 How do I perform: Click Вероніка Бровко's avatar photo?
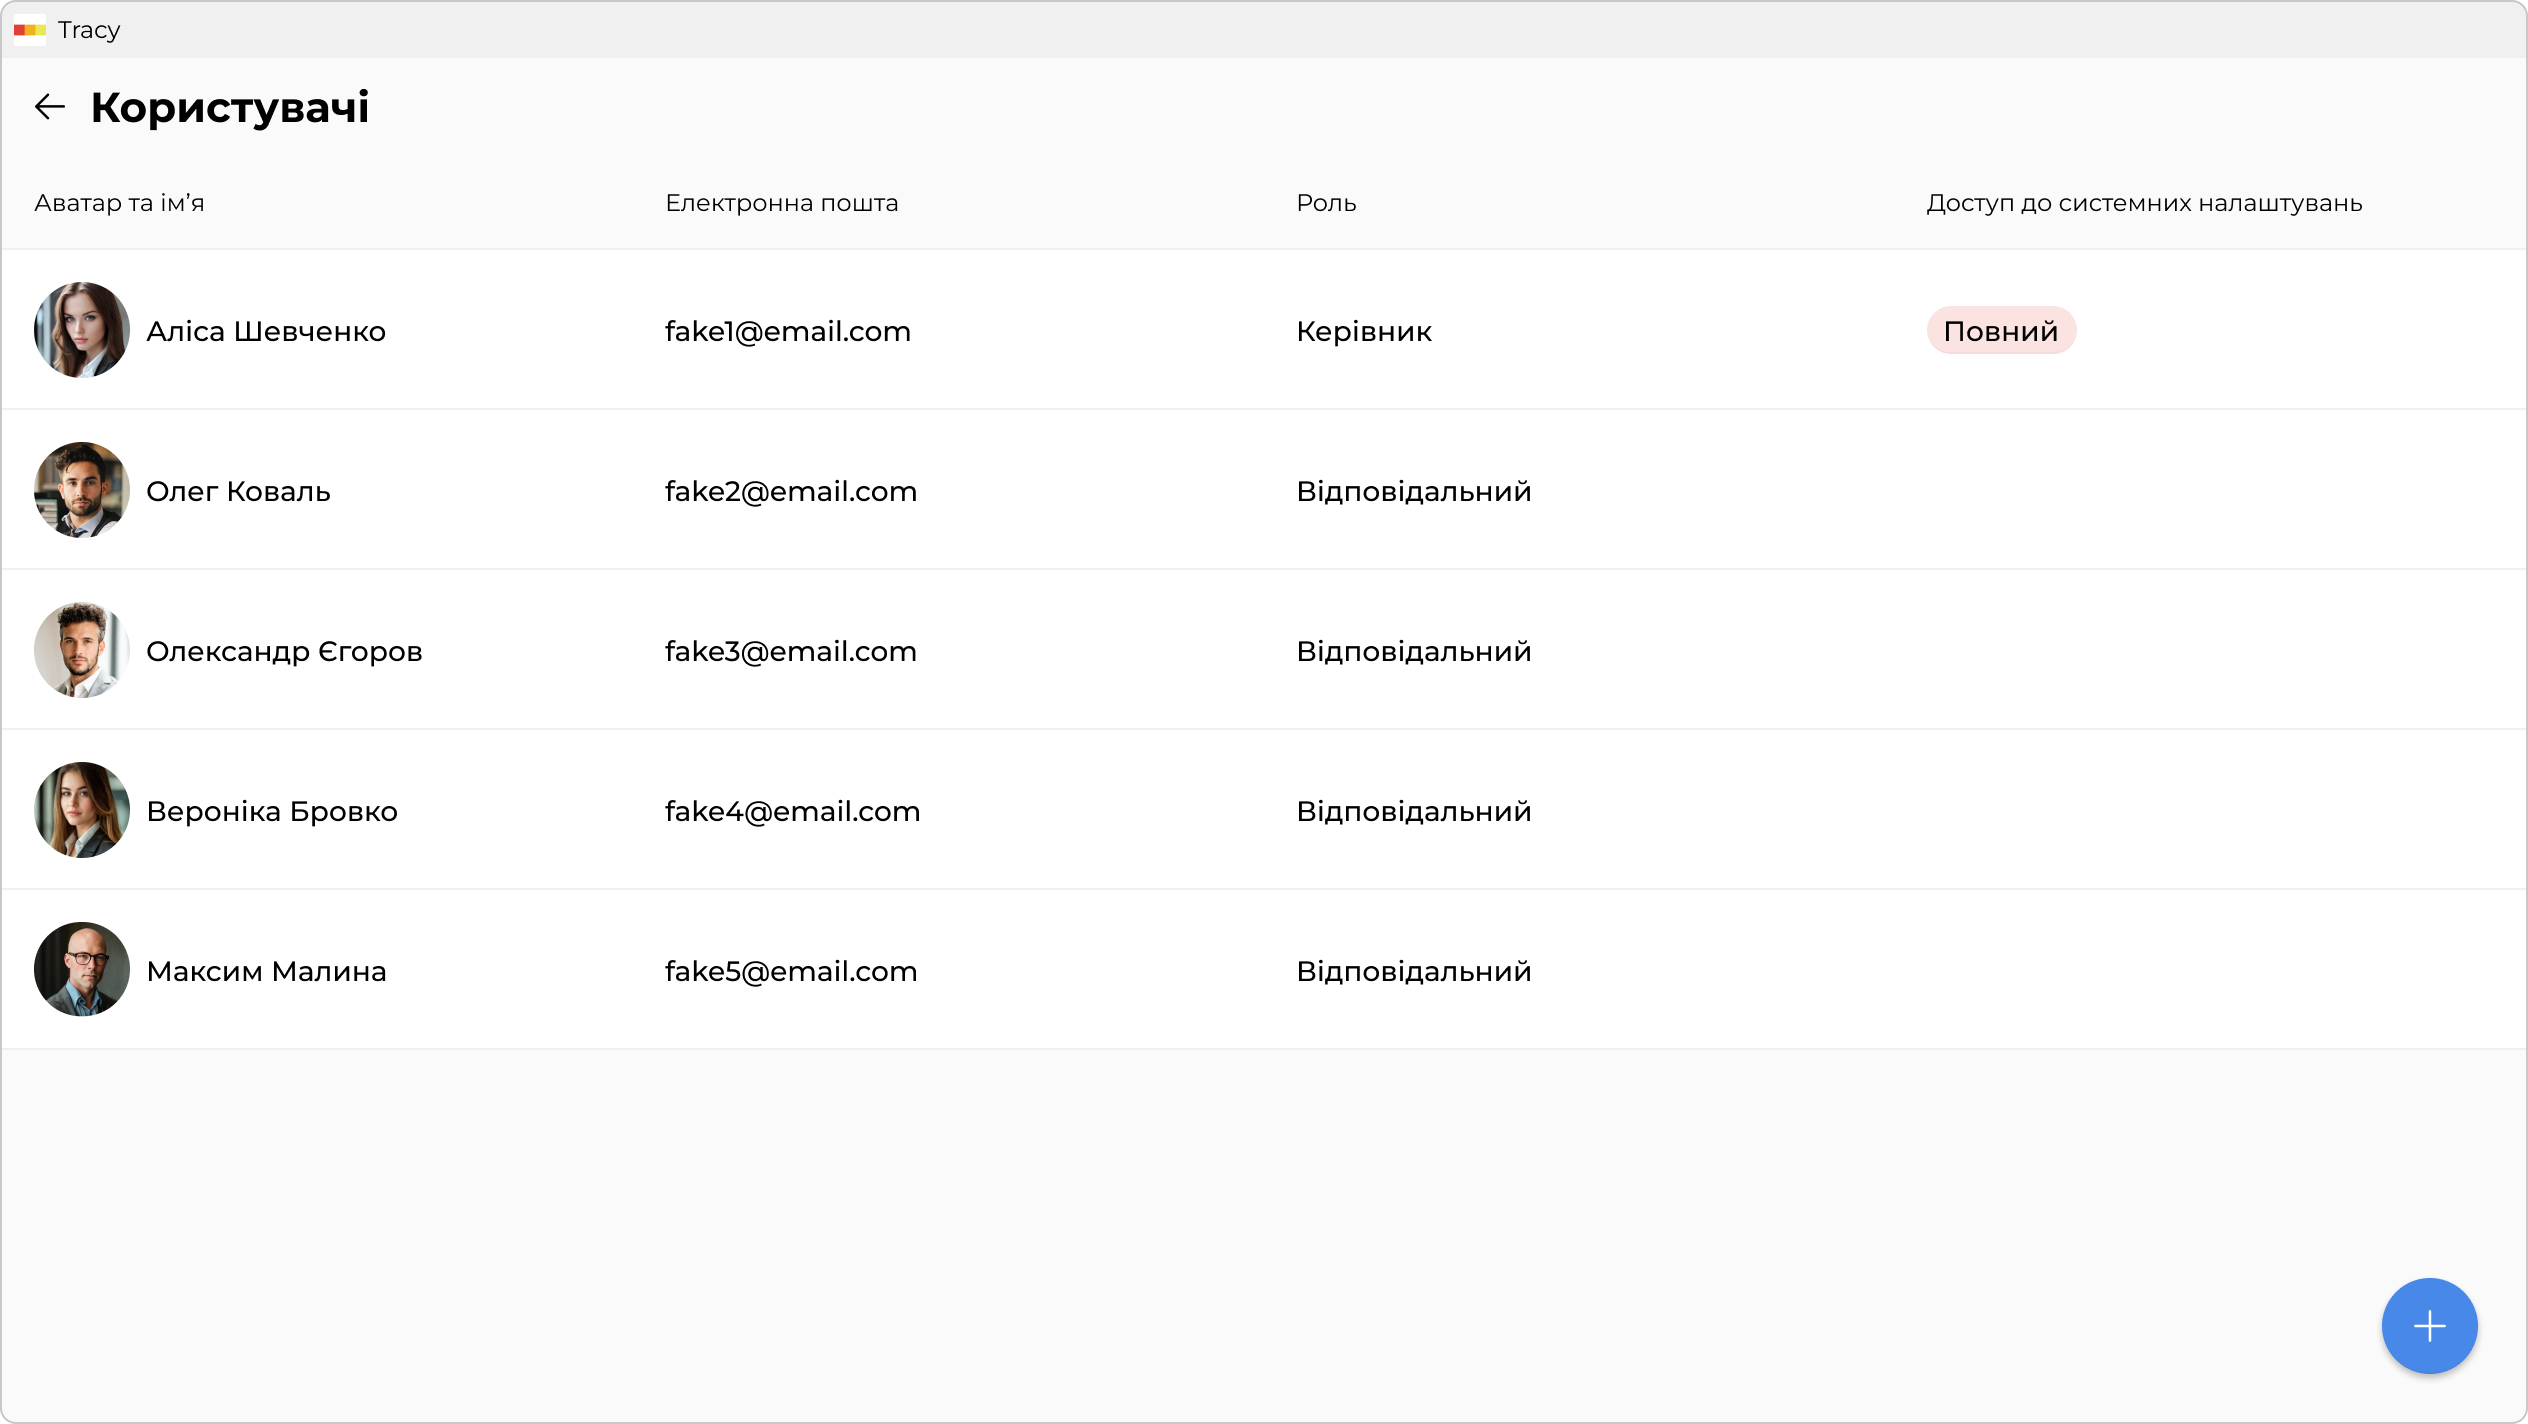pyautogui.click(x=82, y=810)
